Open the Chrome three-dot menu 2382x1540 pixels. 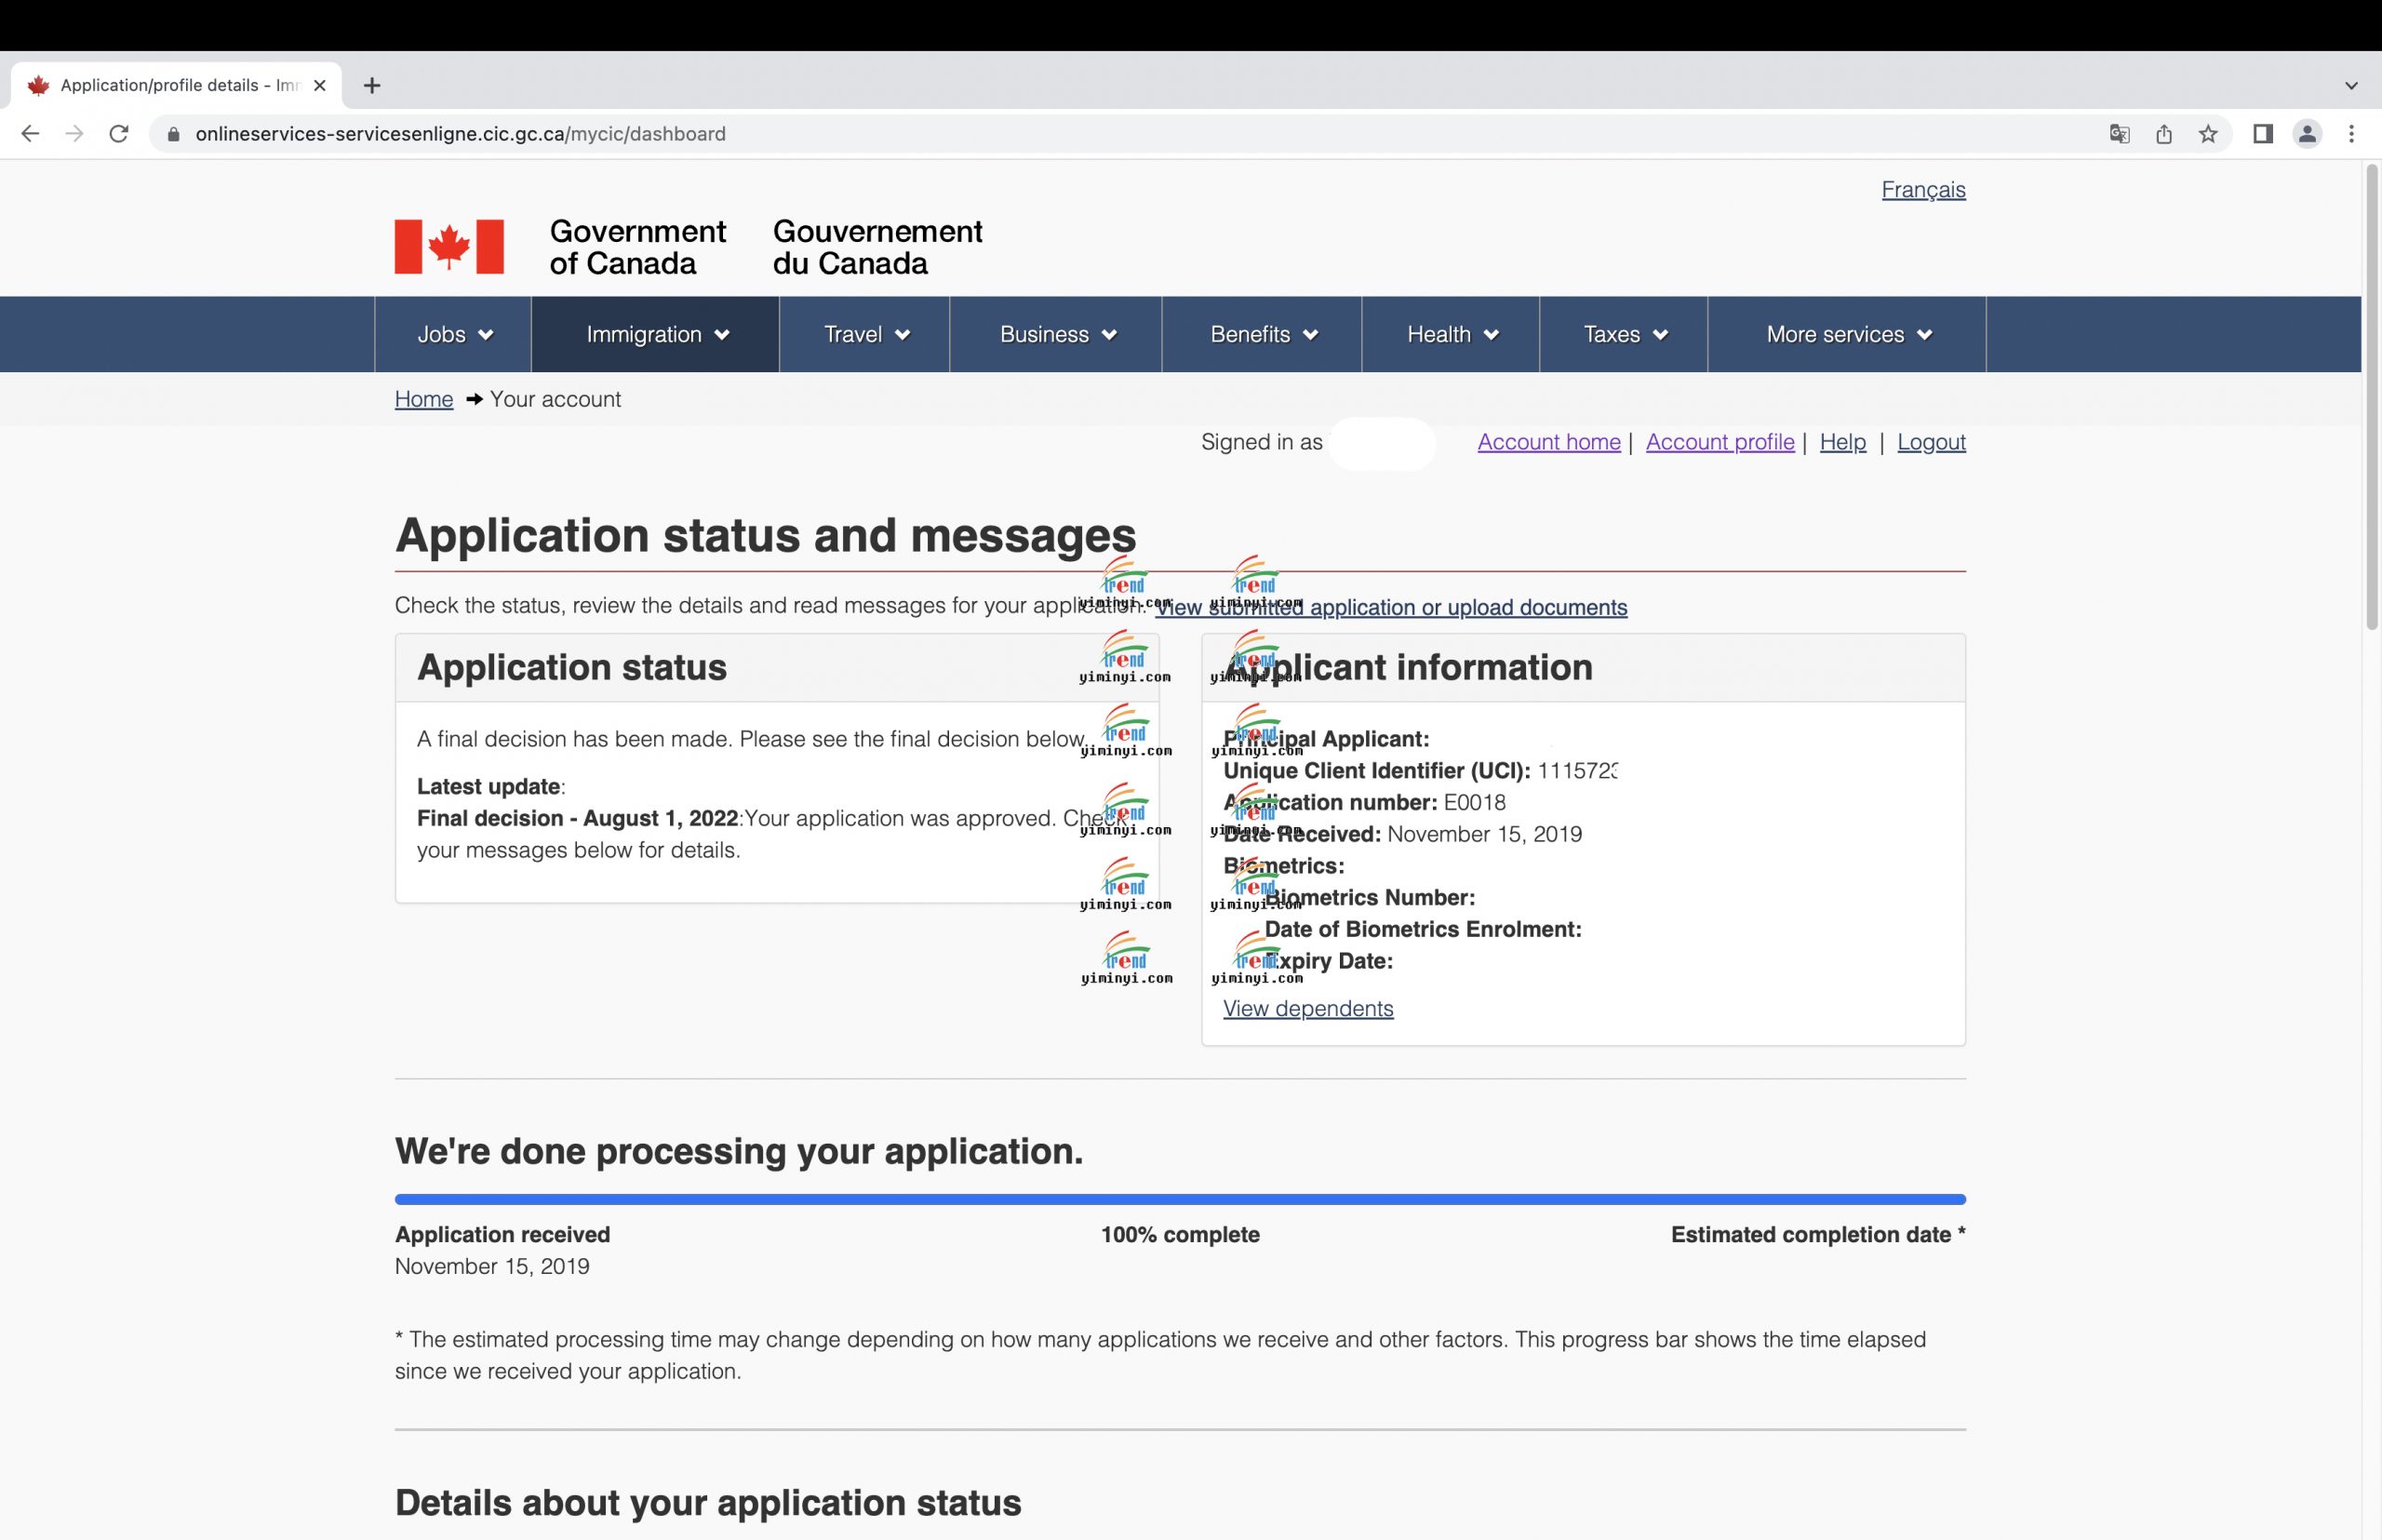coord(2351,134)
